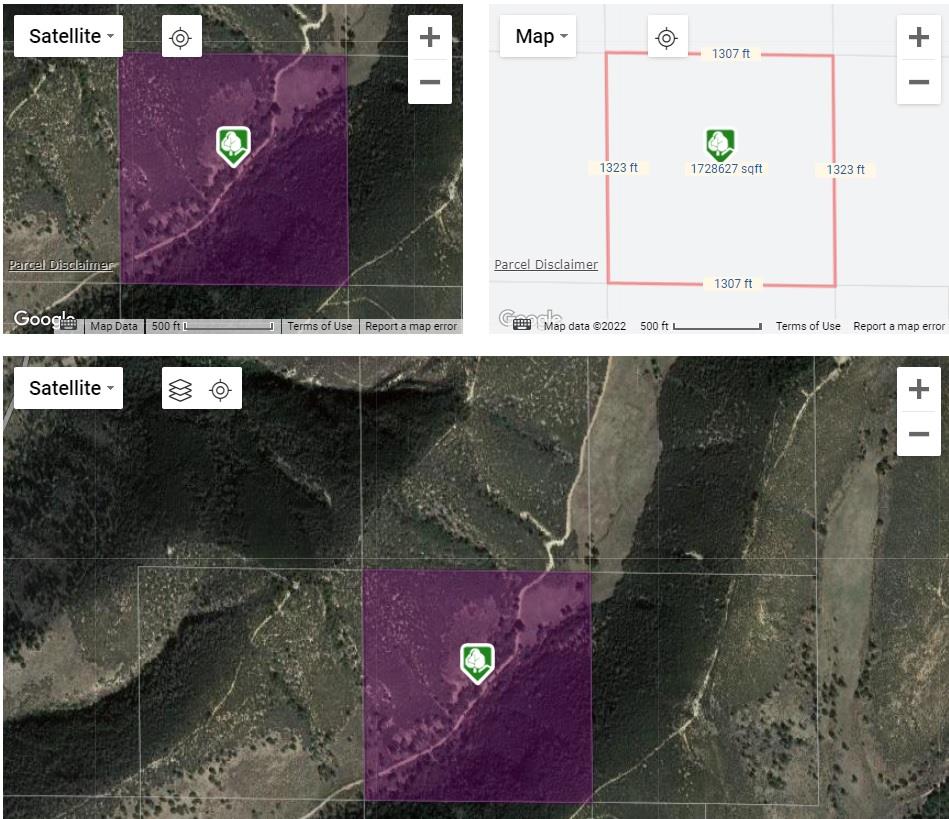Click locate target icon in top-left satellite map

pyautogui.click(x=181, y=38)
